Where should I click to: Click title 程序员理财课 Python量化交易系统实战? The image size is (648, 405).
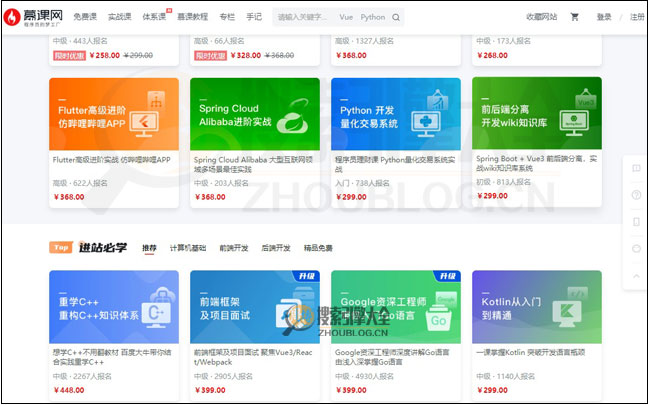(395, 164)
